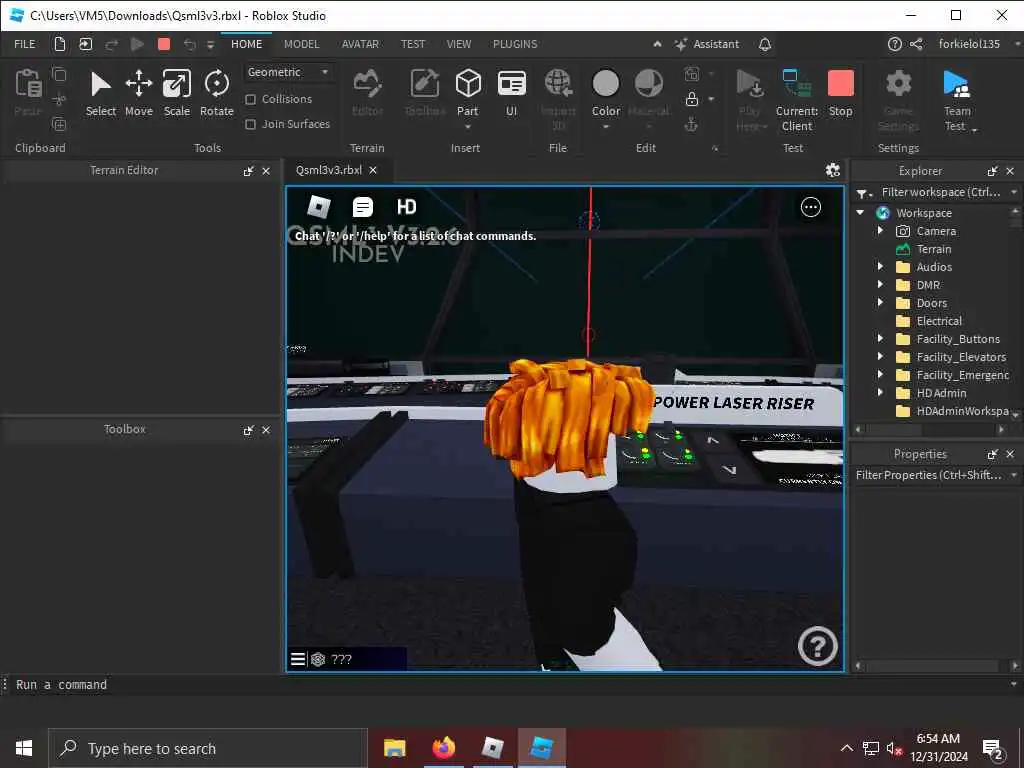Click the username forkielol135
Image resolution: width=1024 pixels, height=768 pixels.
[969, 44]
